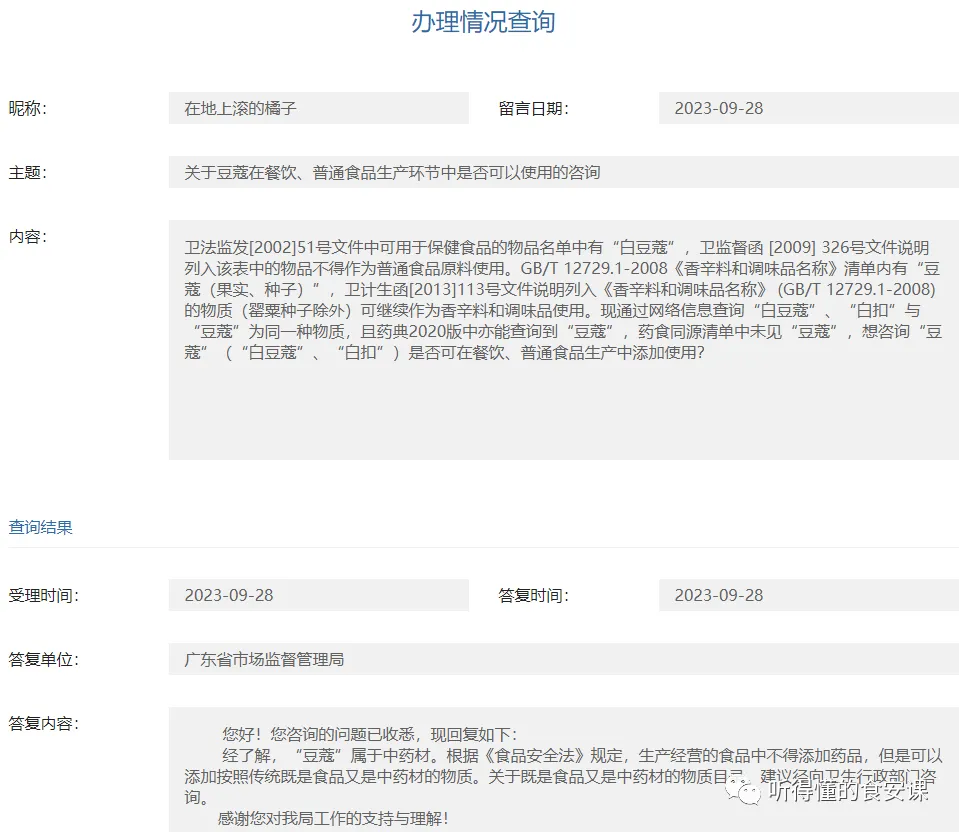Click the 答复时间 label
The image size is (959, 832).
[531, 594]
